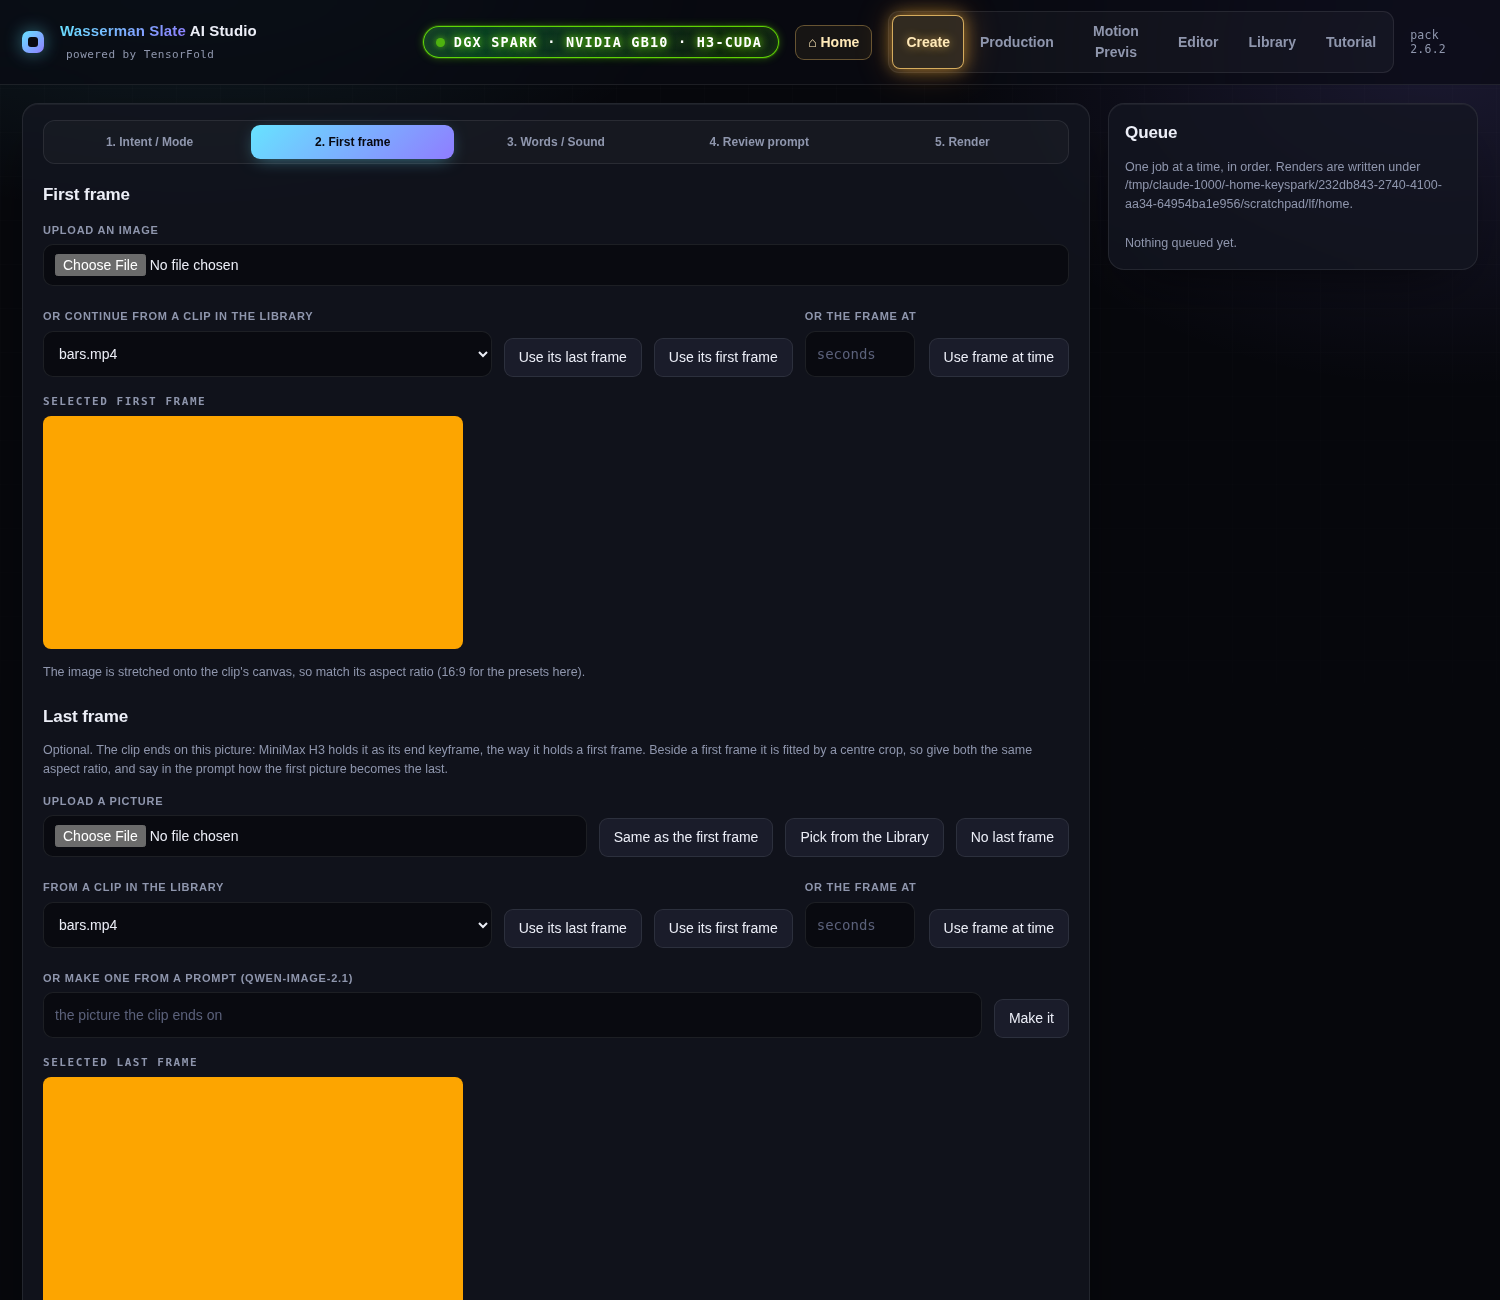1500x1300 pixels.
Task: Click the DGX SPARK status pill
Action: 601,42
